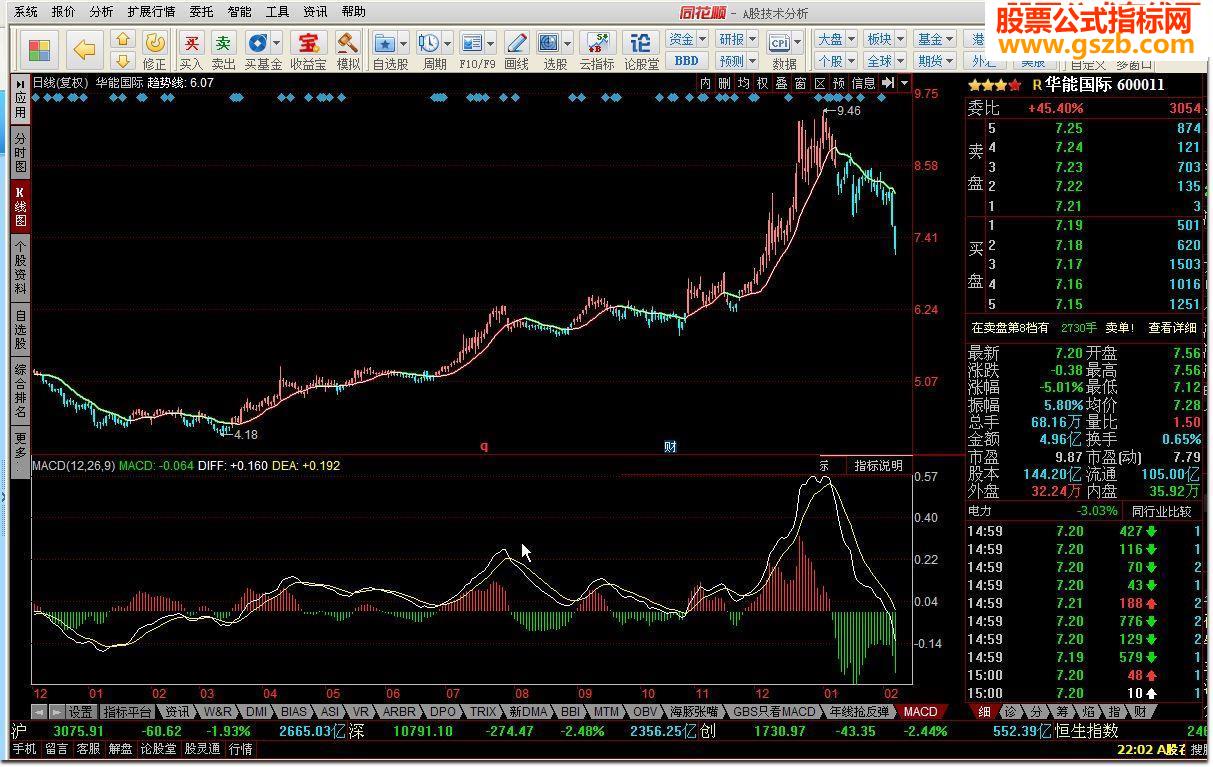Open the 买入 buy icon
This screenshot has height=767, width=1213.
click(191, 50)
